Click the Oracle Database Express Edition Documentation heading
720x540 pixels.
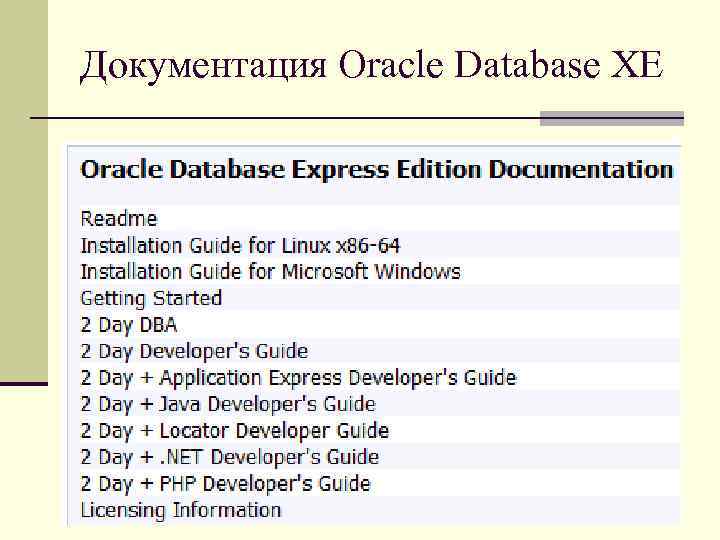377,169
